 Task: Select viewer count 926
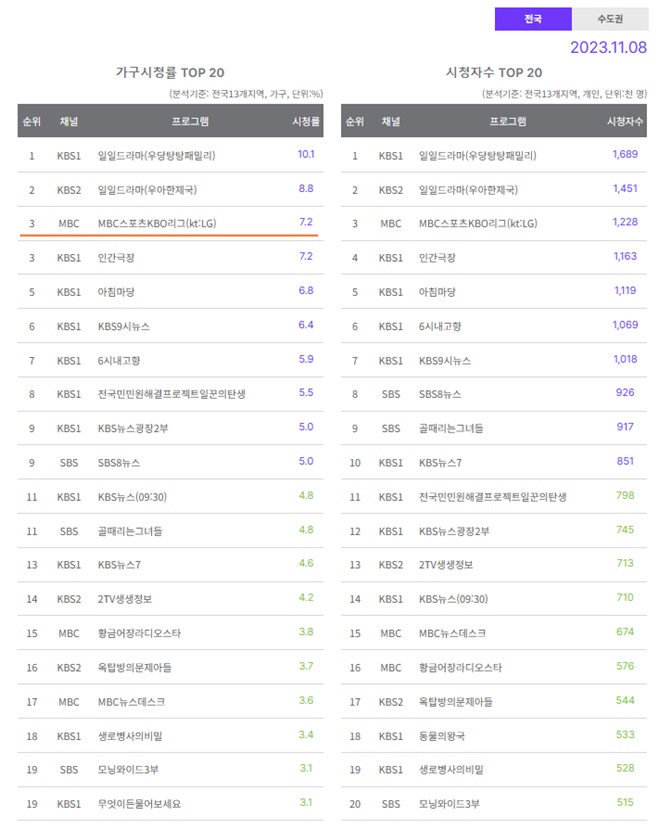[x=625, y=393]
